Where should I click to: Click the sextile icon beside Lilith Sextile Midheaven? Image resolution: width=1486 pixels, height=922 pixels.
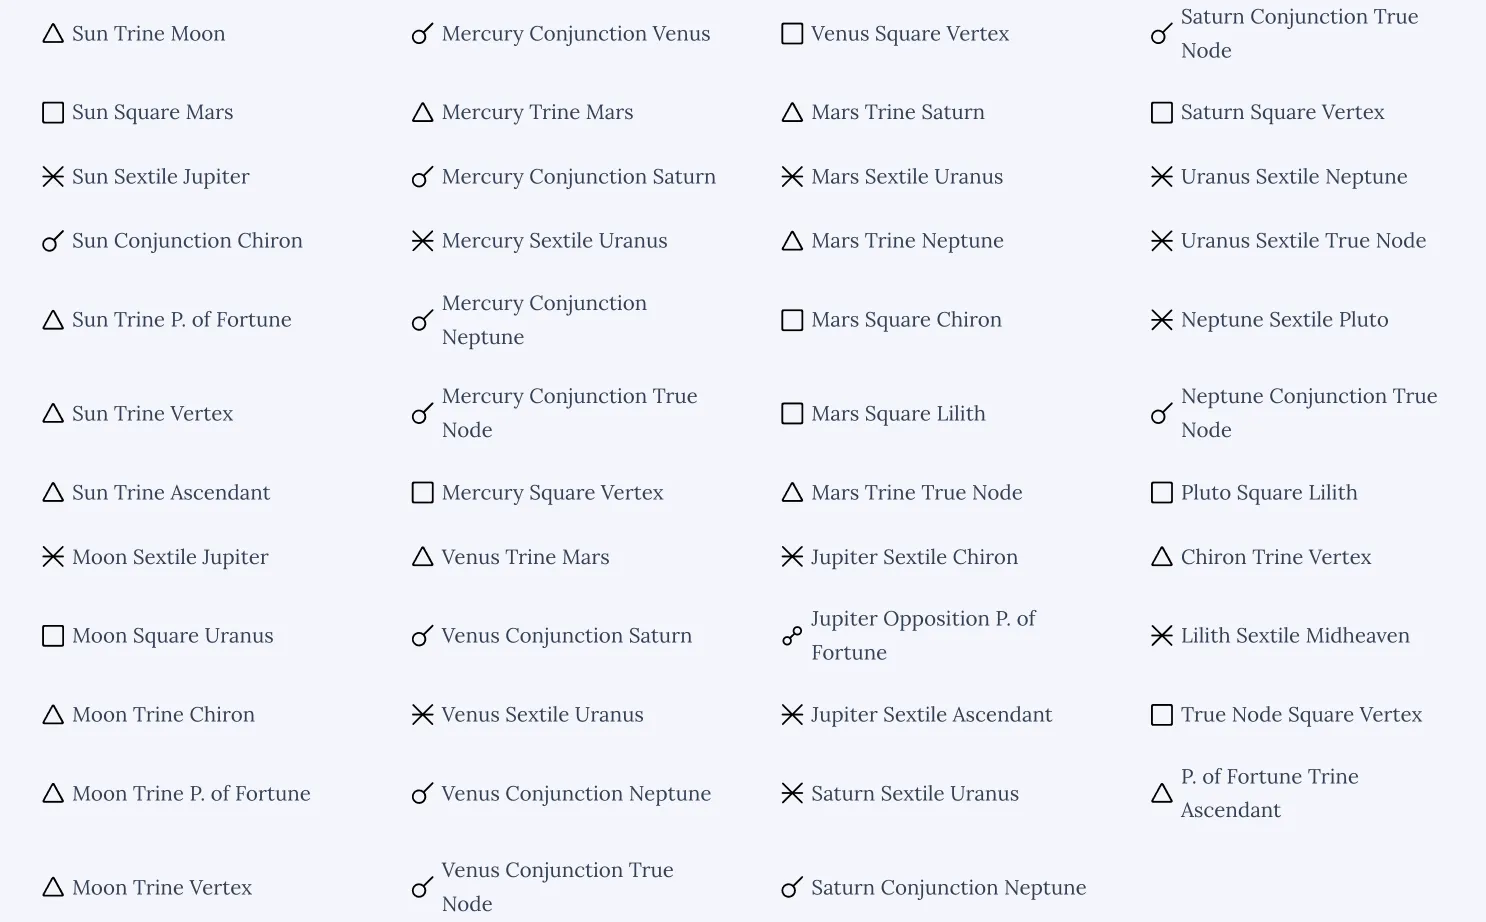1161,636
